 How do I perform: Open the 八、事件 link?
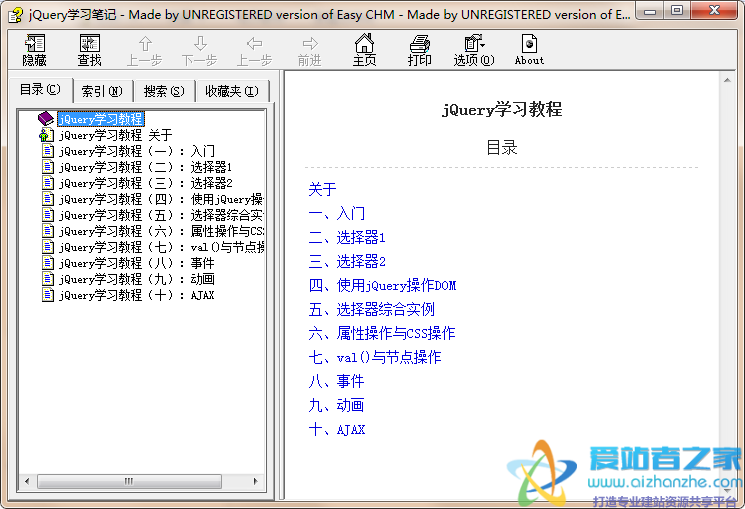point(336,381)
